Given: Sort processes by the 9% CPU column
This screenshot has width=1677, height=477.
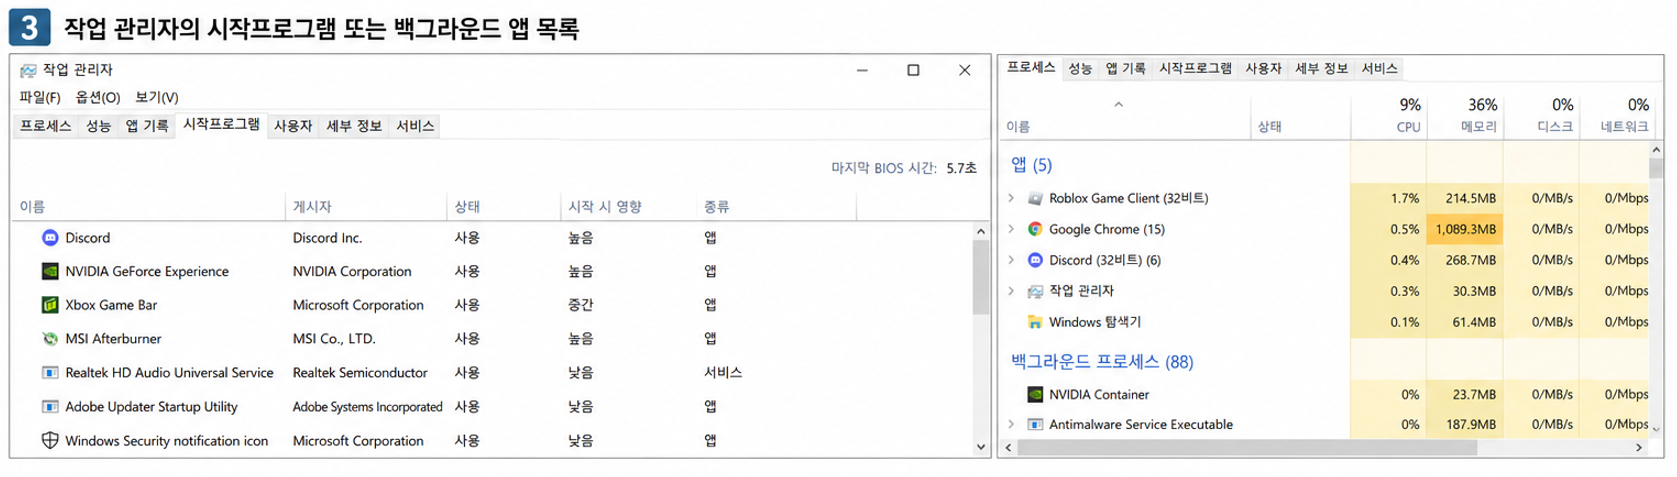Looking at the screenshot, I should pos(1388,115).
